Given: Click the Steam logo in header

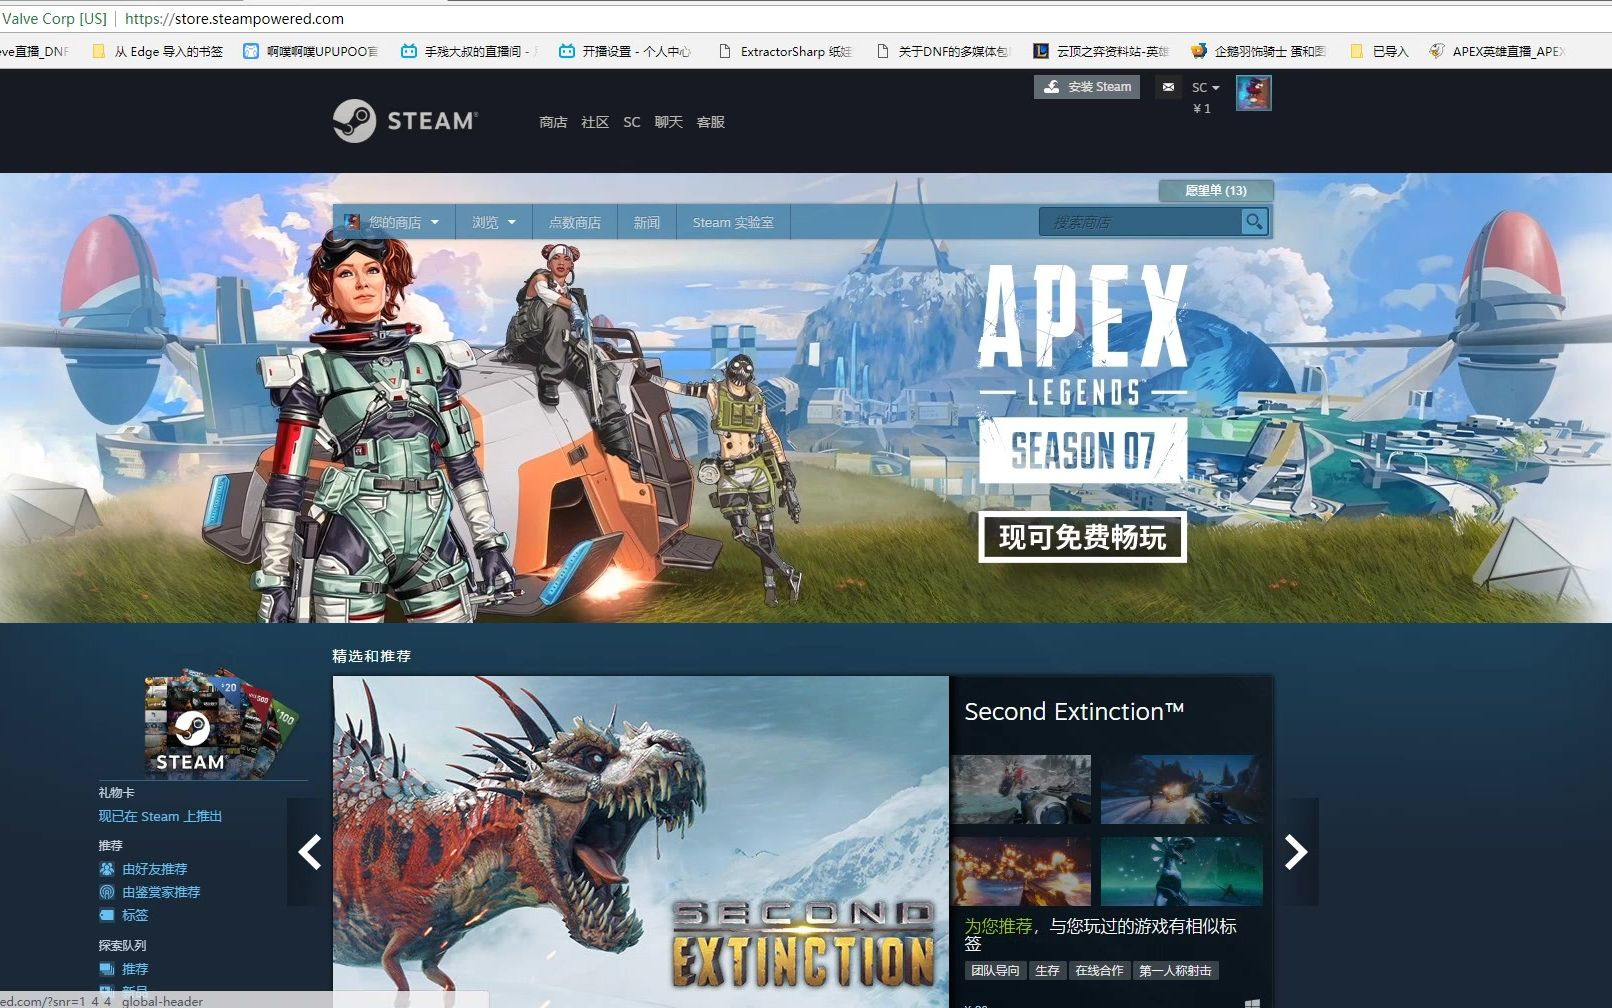Looking at the screenshot, I should pos(405,121).
